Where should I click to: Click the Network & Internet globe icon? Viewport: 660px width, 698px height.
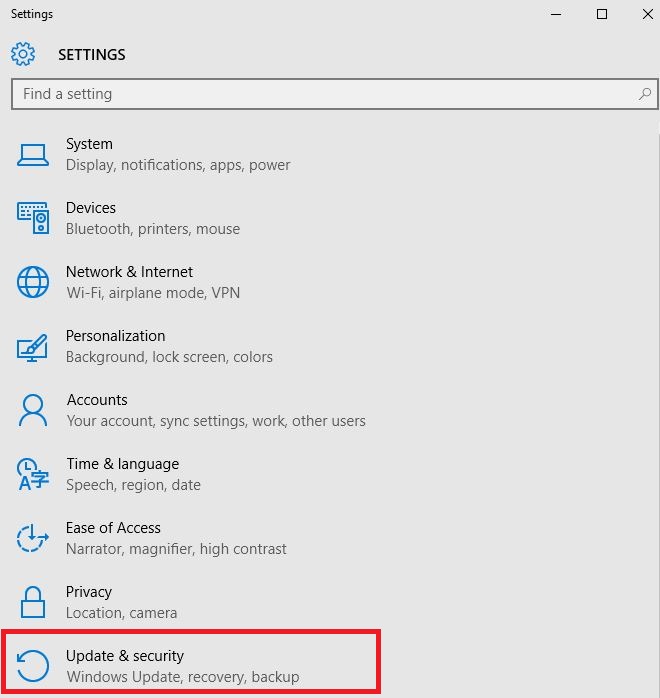tap(33, 282)
